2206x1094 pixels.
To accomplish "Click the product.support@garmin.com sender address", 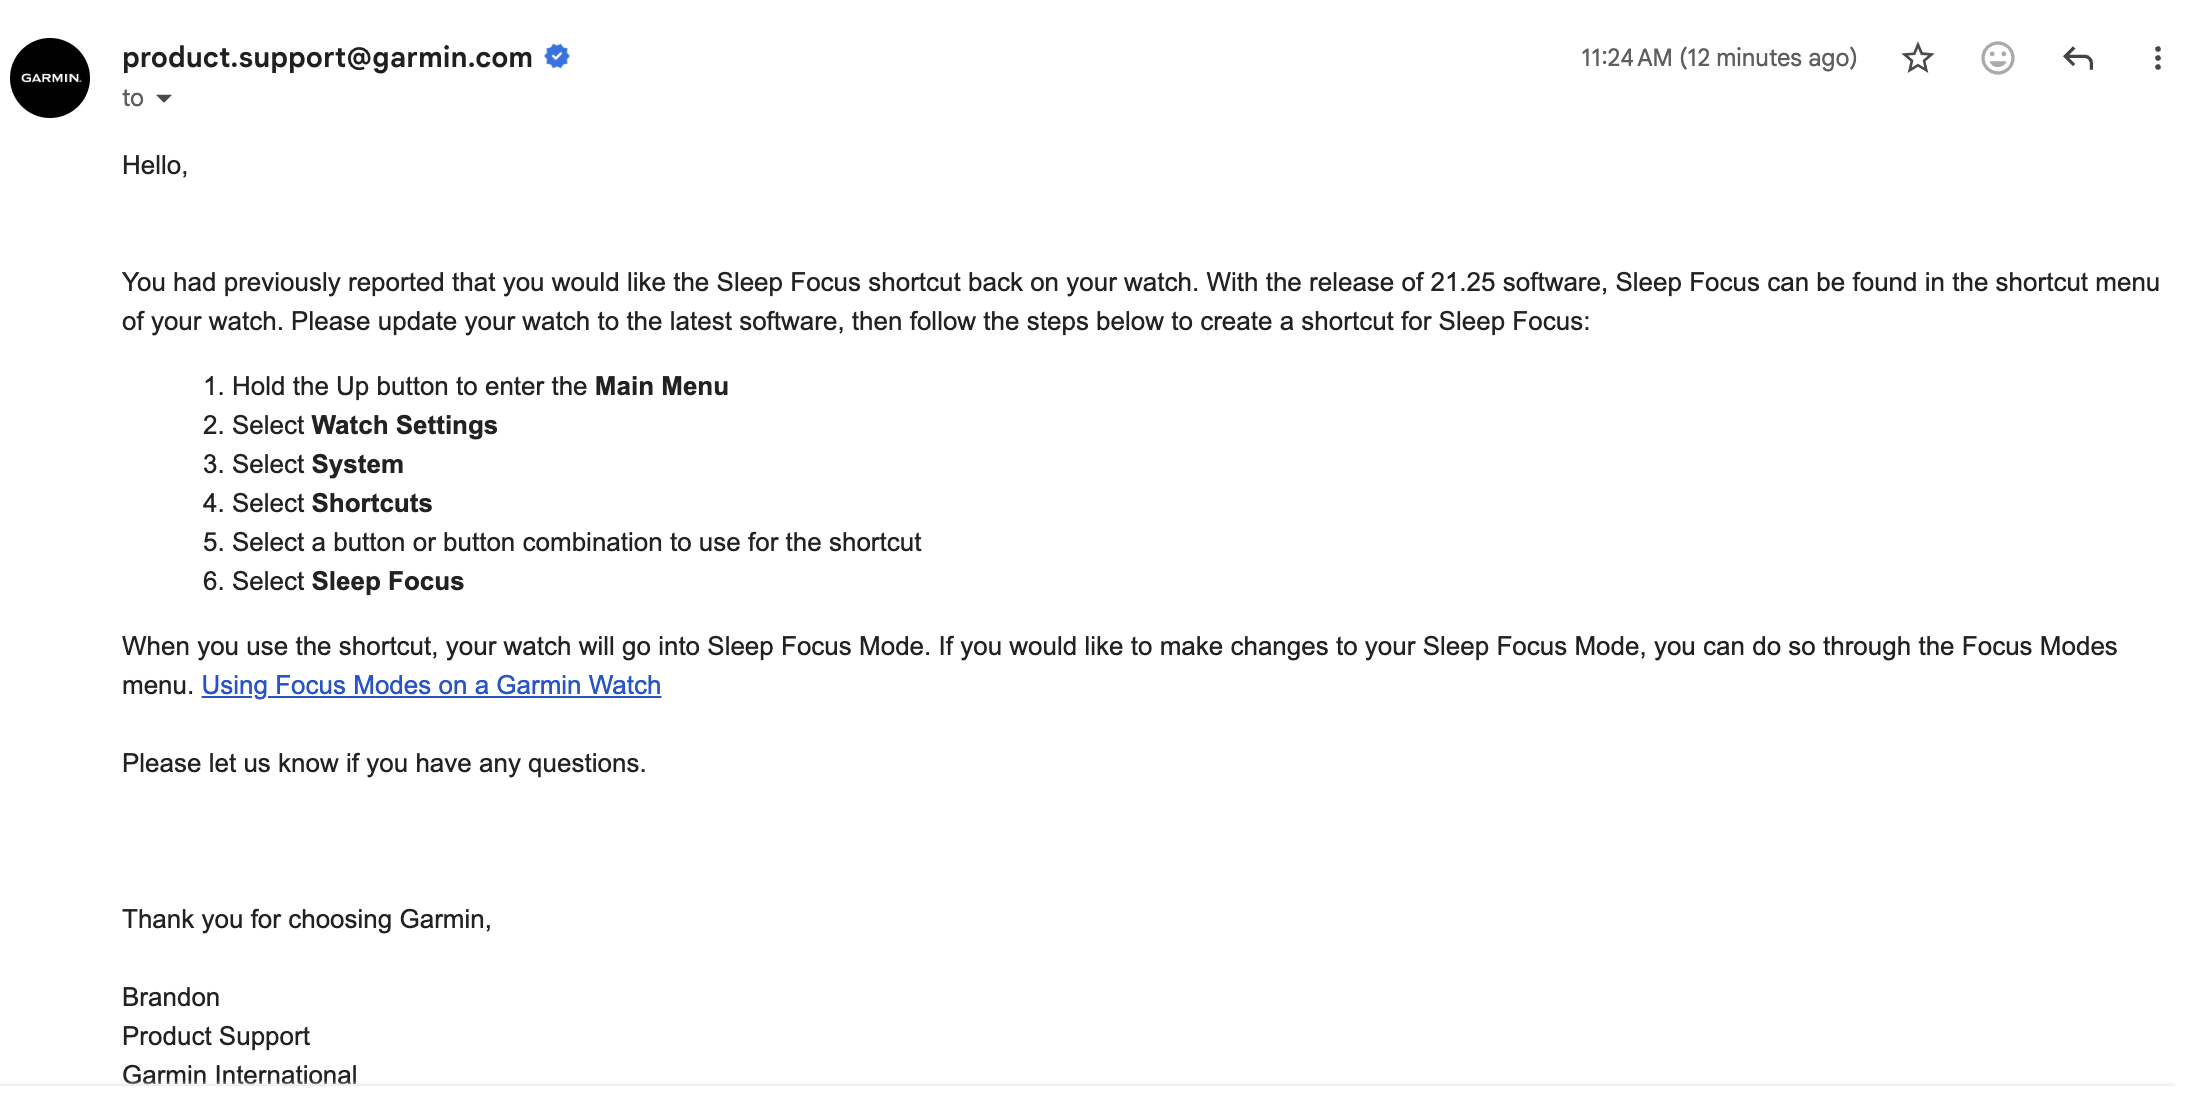I will click(327, 57).
